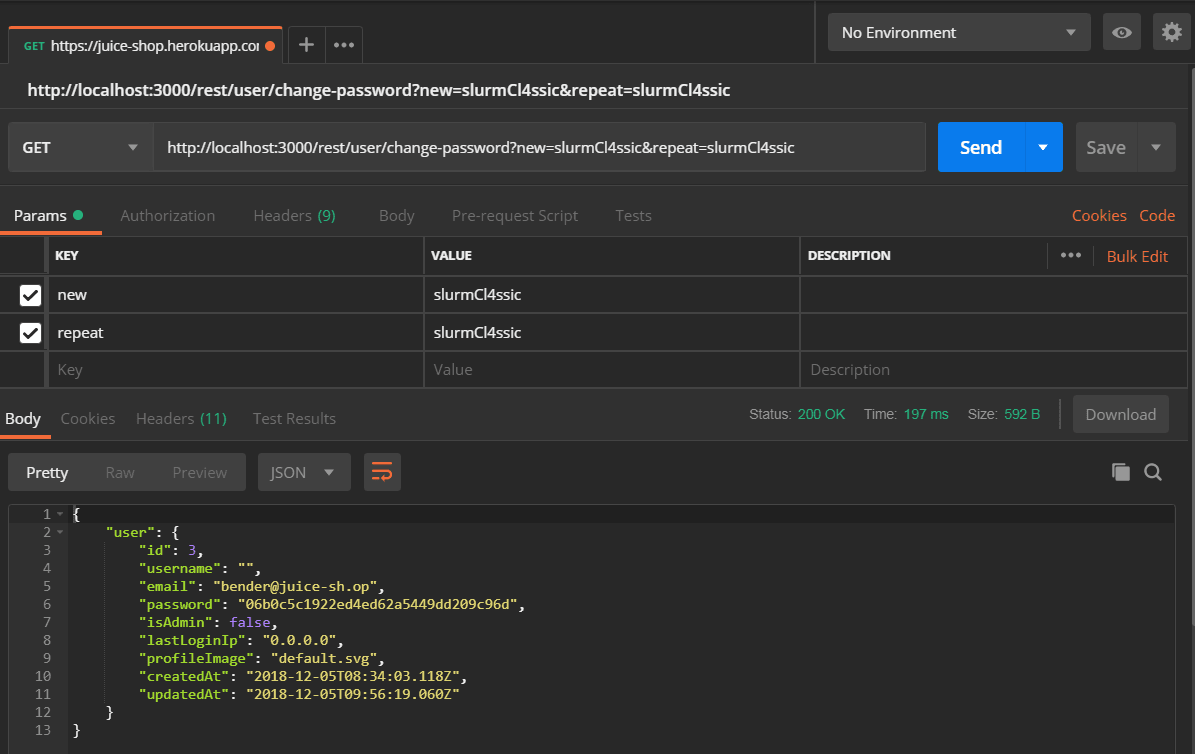Click the empty Value placeholder field
The image size is (1195, 754).
pyautogui.click(x=612, y=370)
